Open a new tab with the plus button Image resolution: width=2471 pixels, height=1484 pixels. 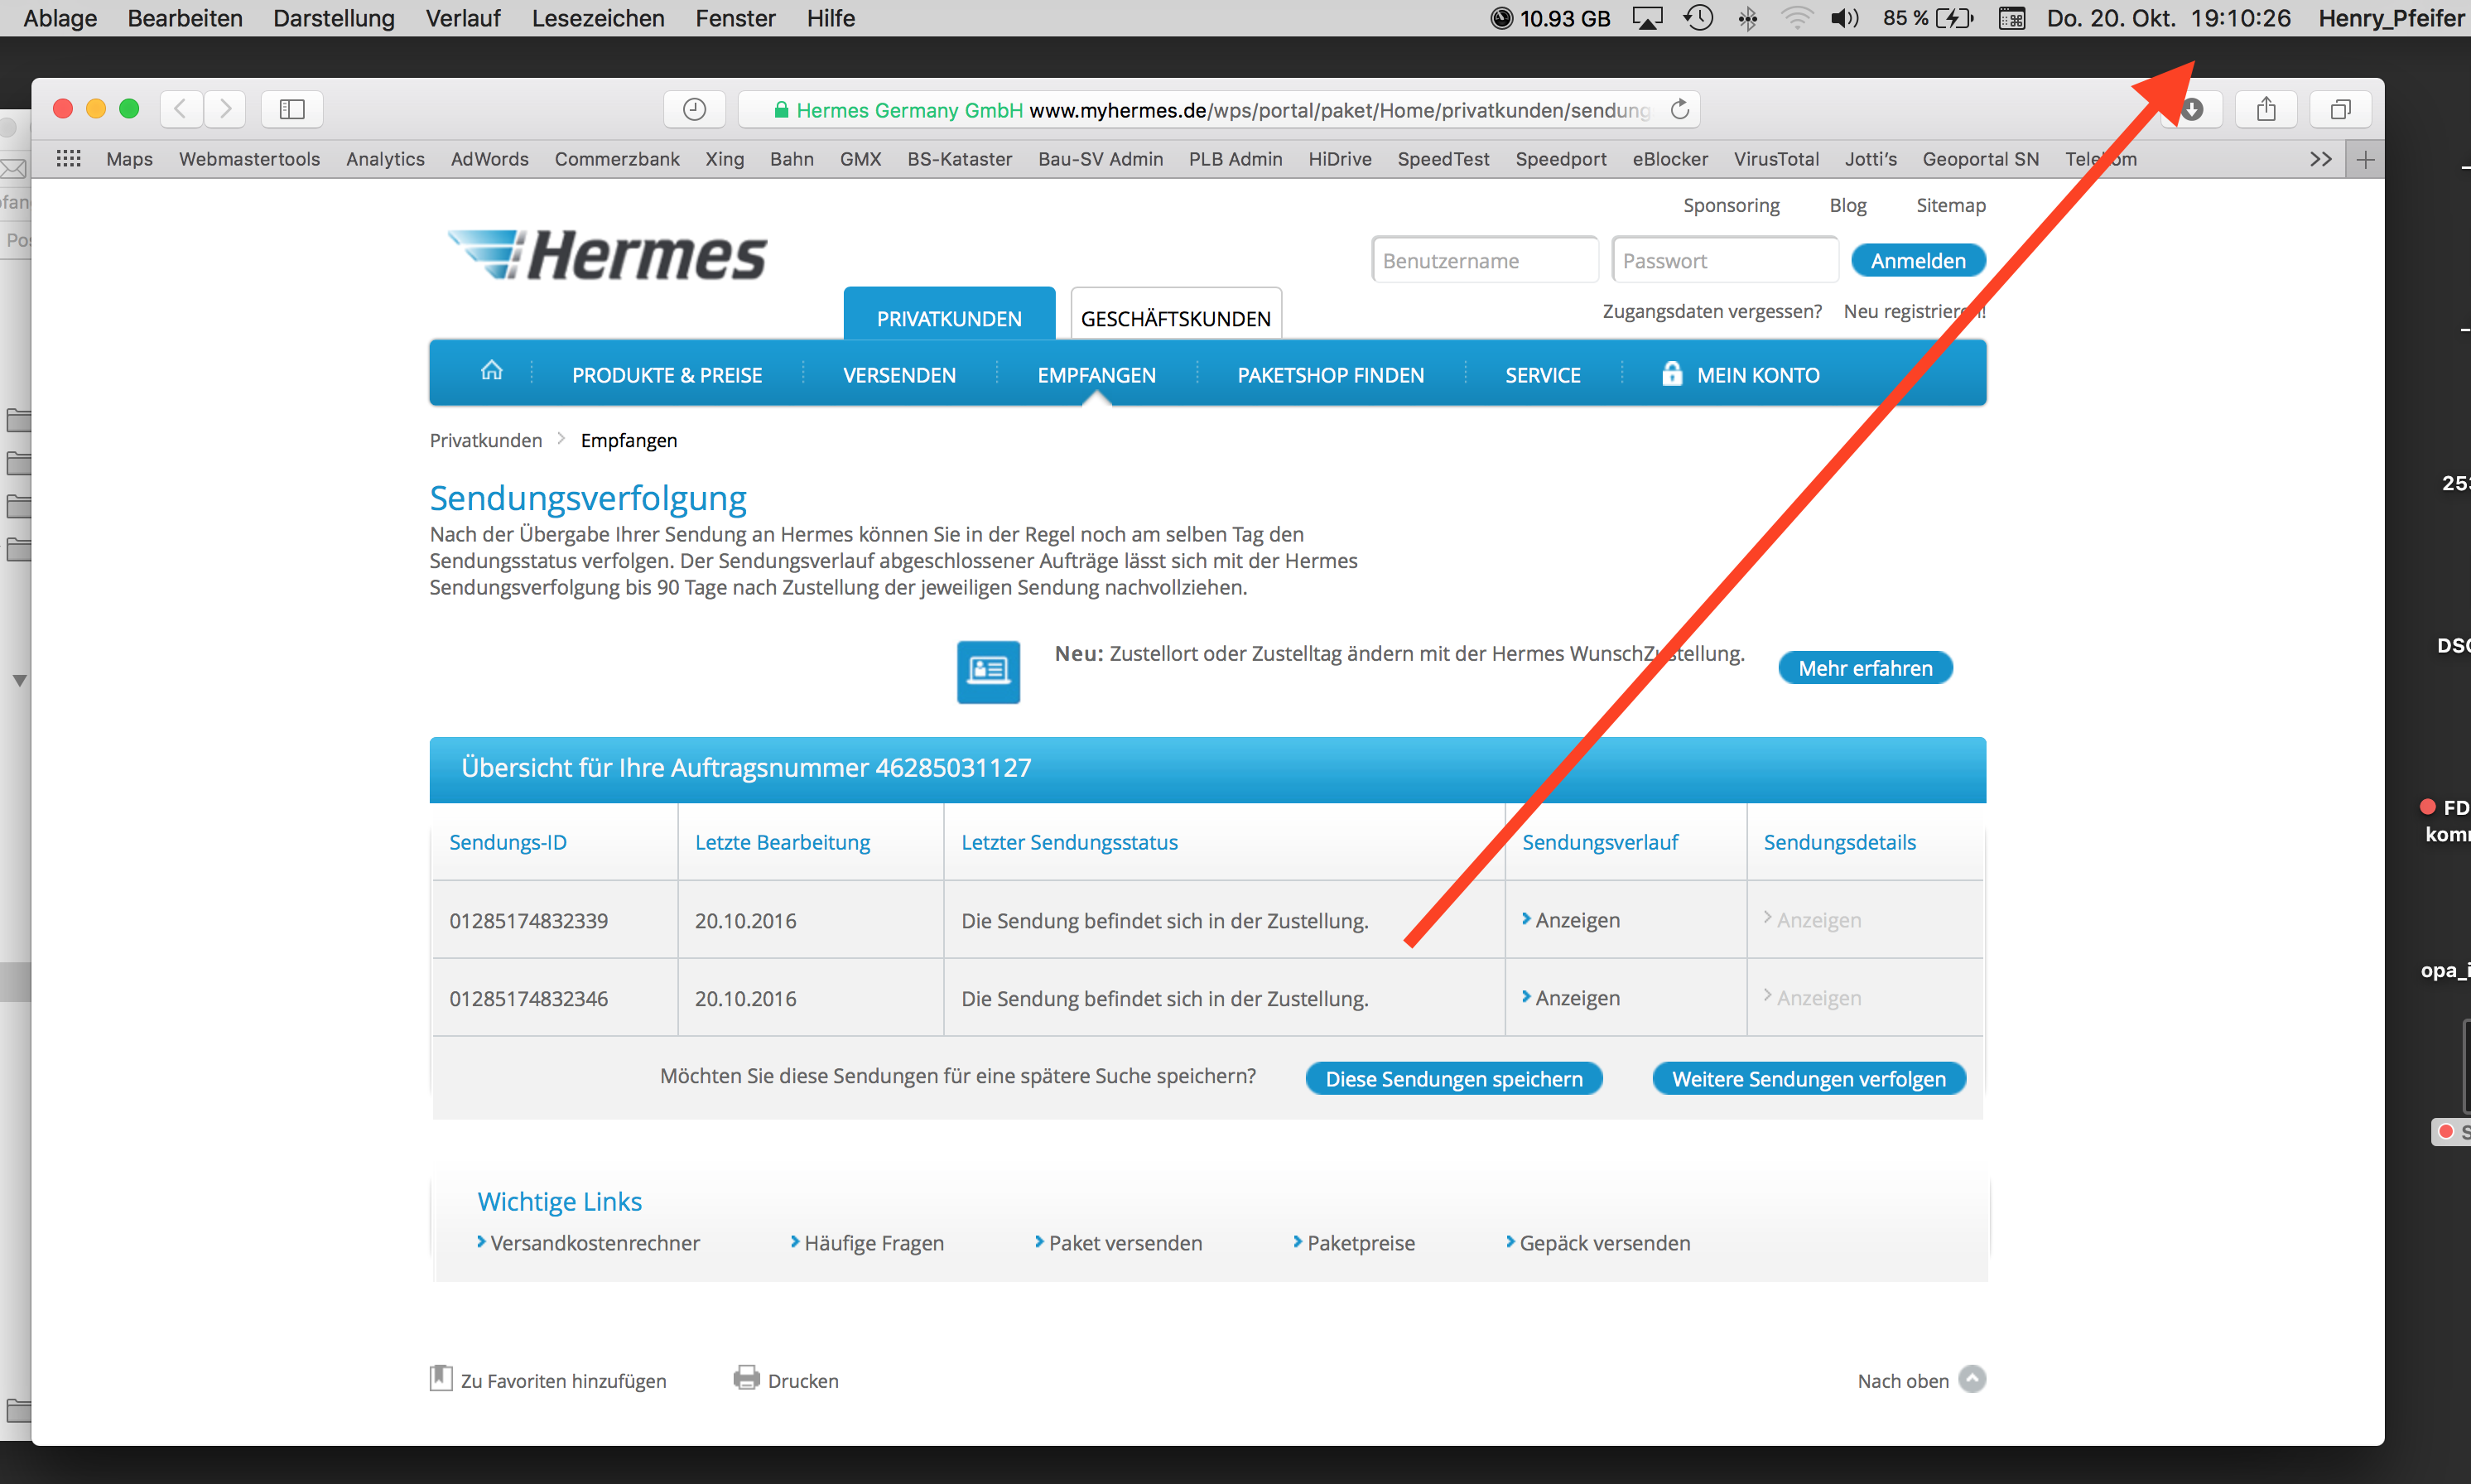(2365, 159)
